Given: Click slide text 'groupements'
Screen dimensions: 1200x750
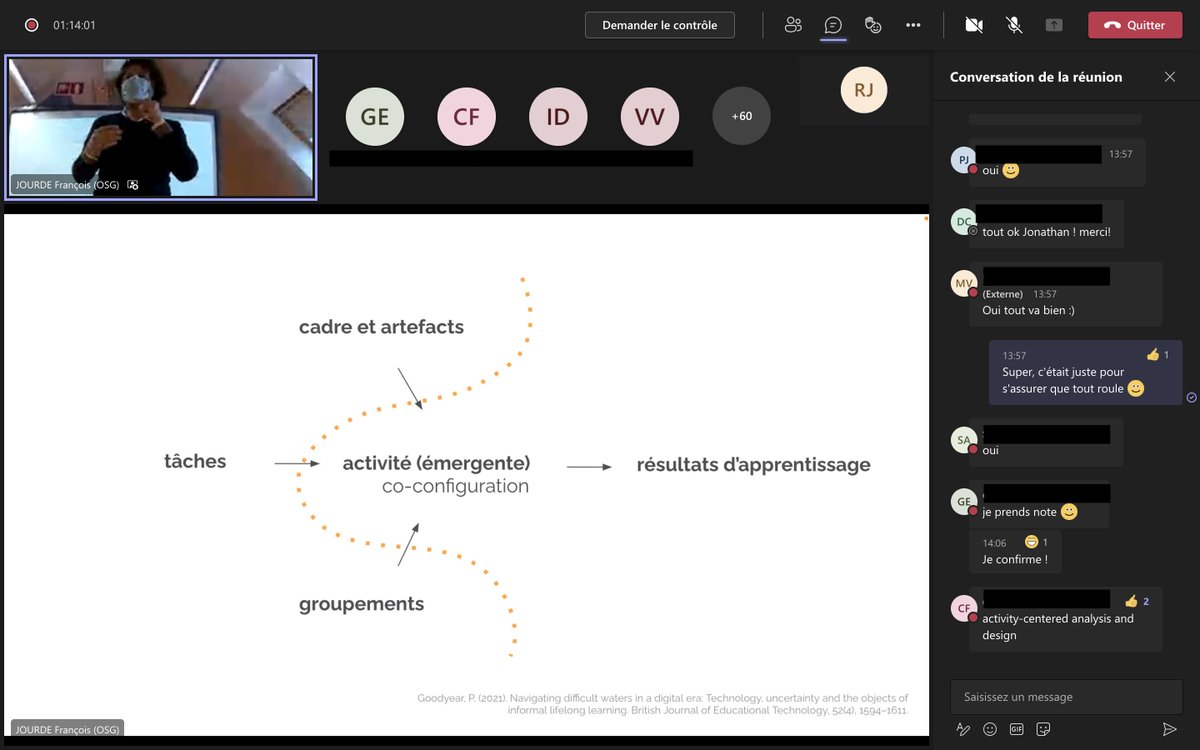Looking at the screenshot, I should [x=361, y=604].
